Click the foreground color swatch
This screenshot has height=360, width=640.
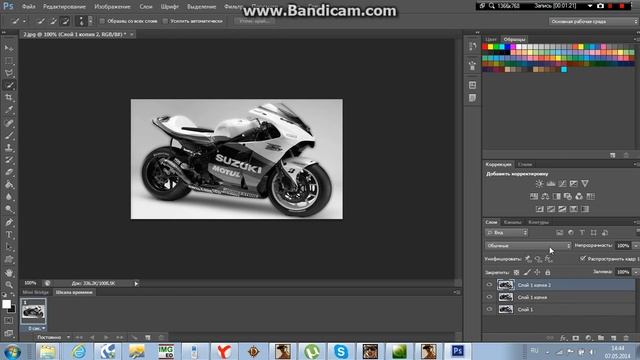click(6, 304)
